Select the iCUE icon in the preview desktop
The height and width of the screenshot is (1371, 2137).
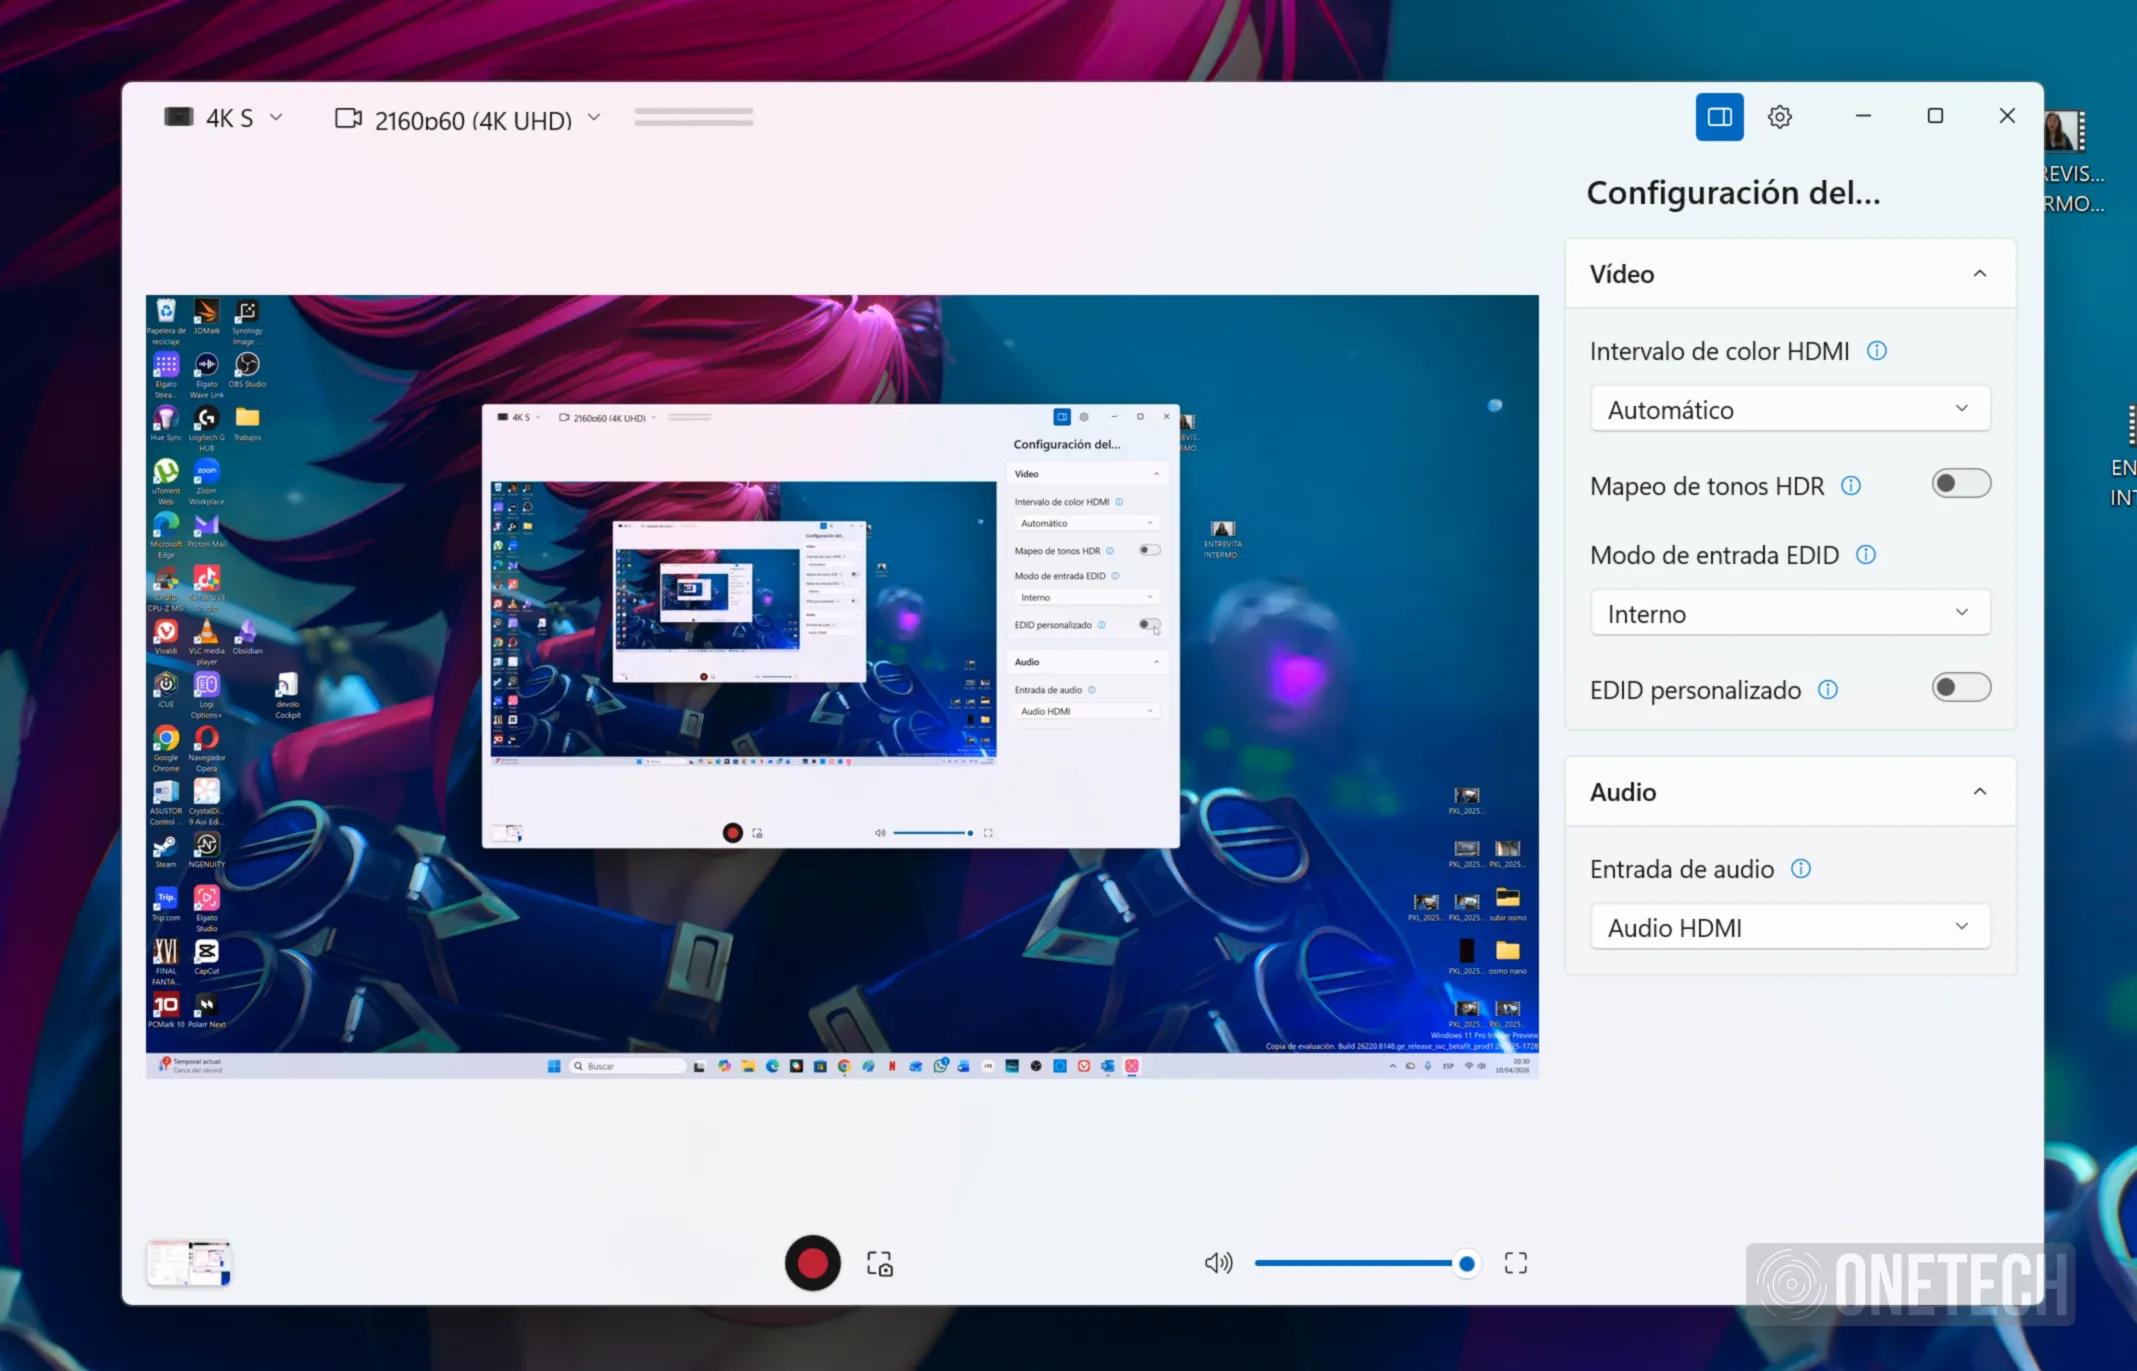[166, 690]
